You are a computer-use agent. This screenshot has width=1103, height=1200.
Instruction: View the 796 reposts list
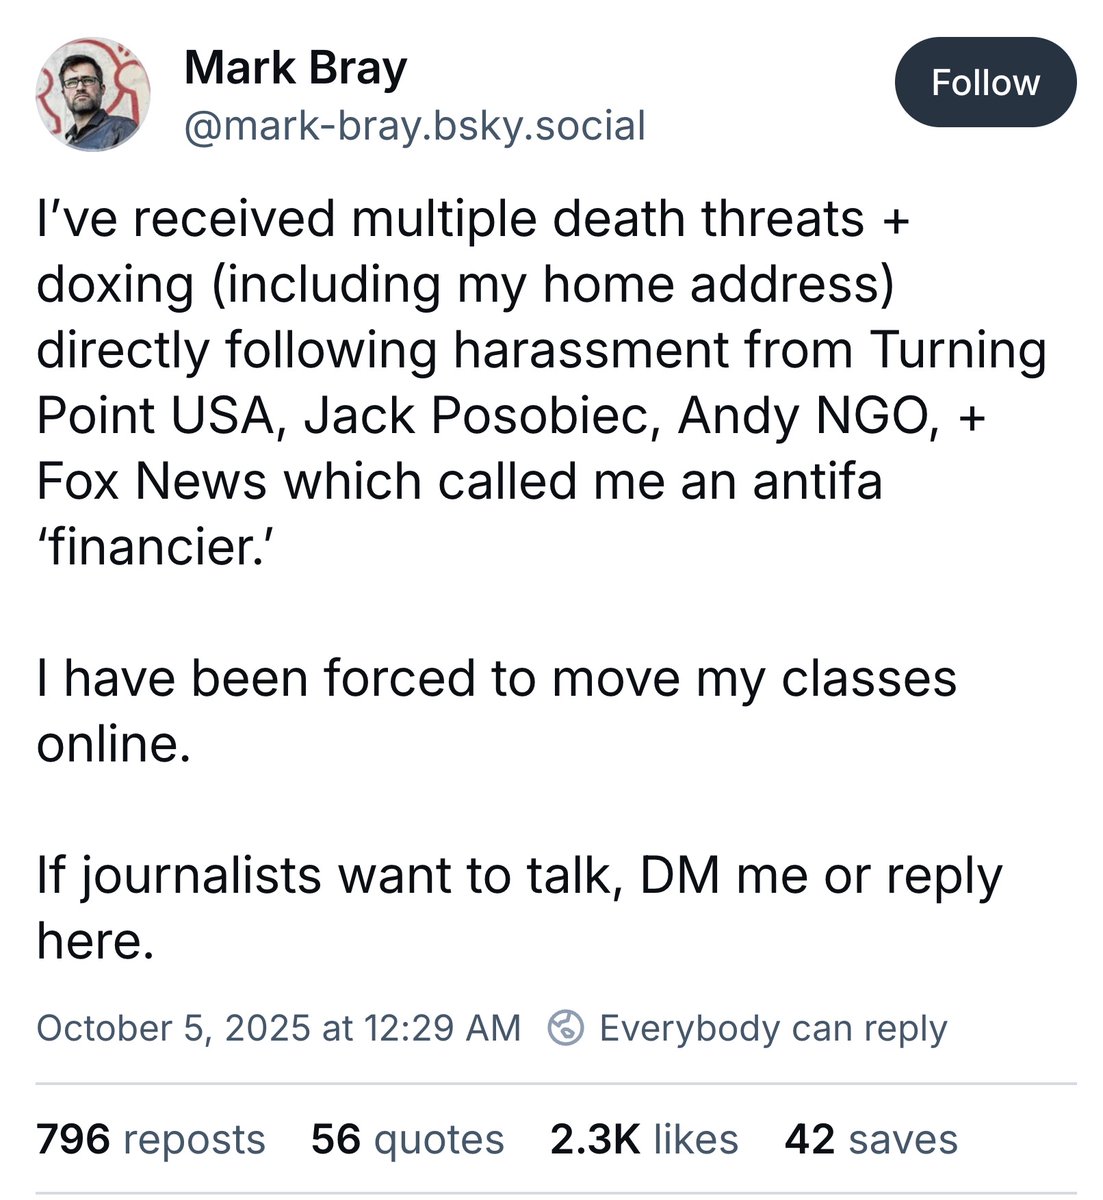(x=150, y=1139)
